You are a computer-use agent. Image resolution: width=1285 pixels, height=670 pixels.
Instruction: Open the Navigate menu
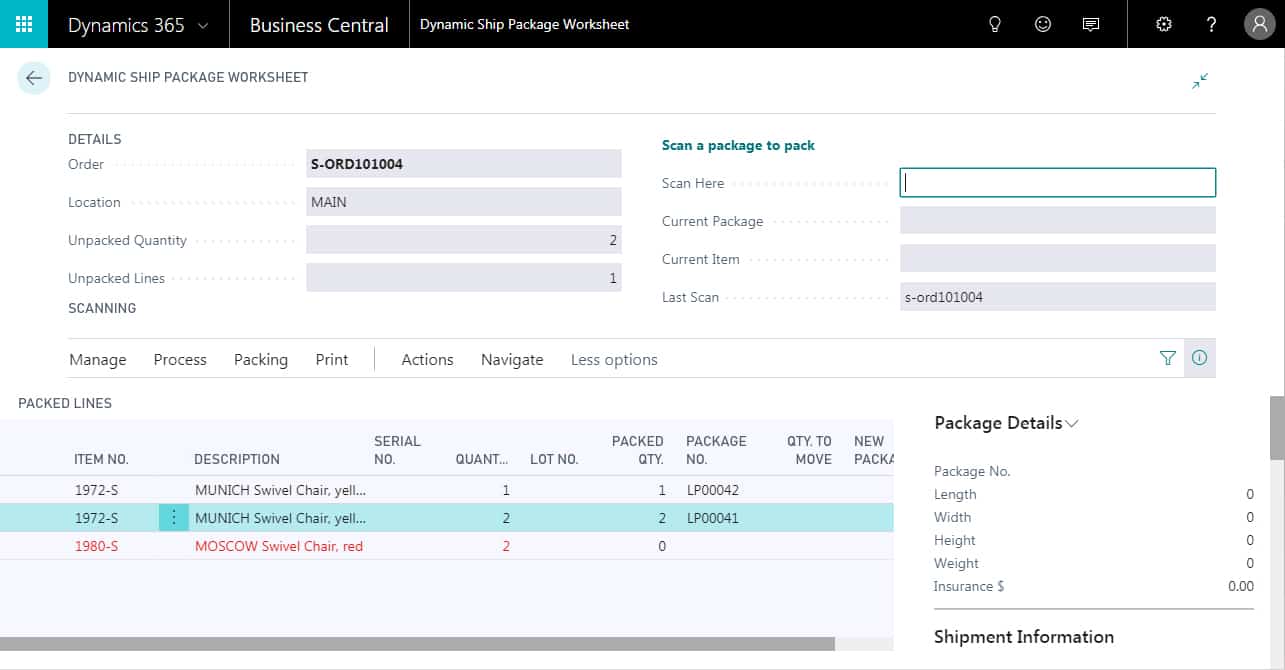511,359
